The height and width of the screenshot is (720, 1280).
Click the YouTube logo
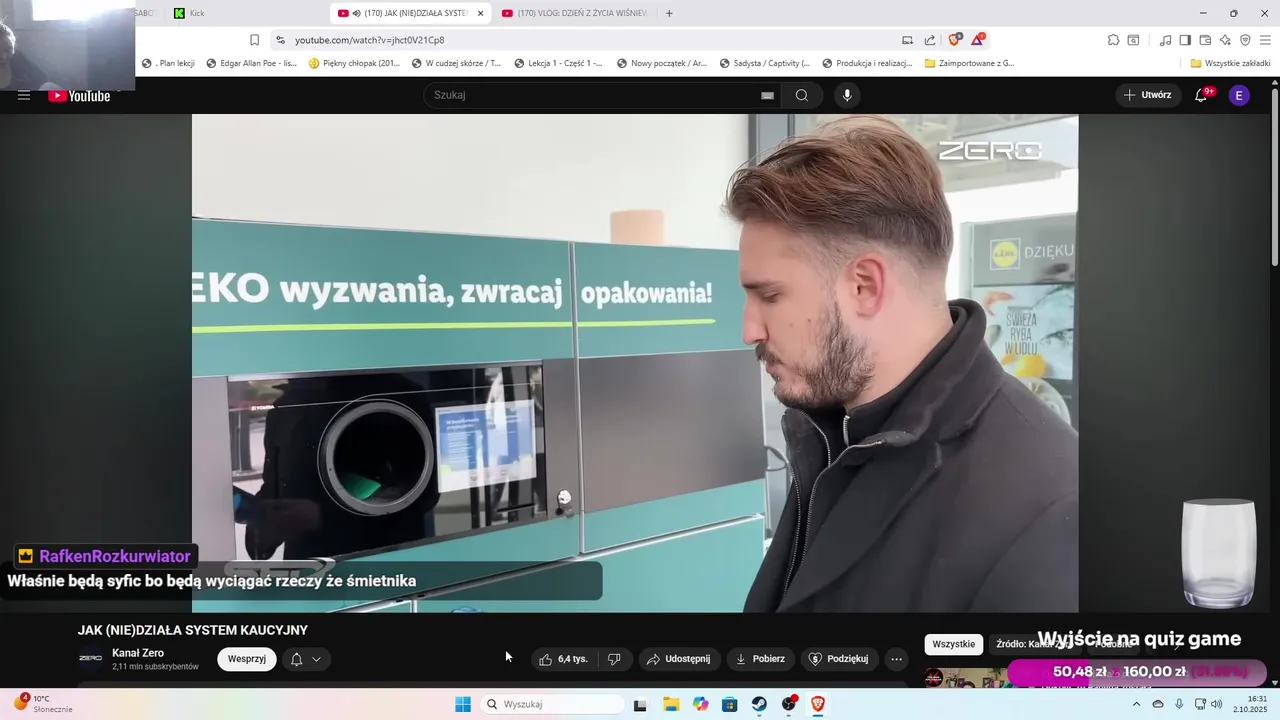pyautogui.click(x=80, y=96)
